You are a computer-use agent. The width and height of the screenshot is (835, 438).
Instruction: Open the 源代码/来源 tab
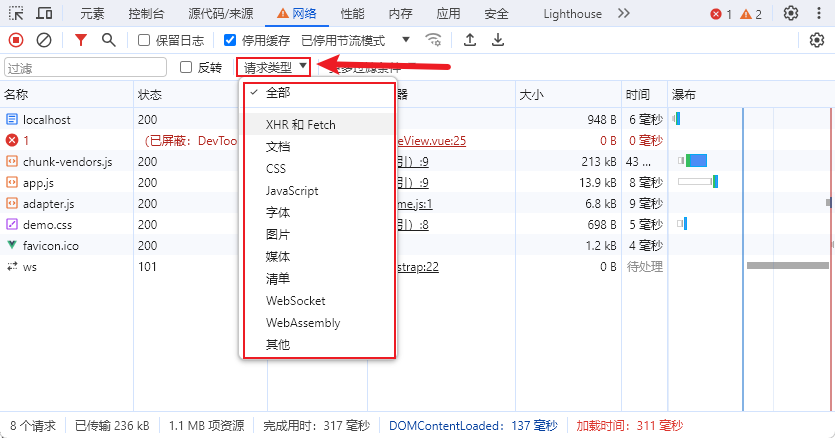point(220,14)
